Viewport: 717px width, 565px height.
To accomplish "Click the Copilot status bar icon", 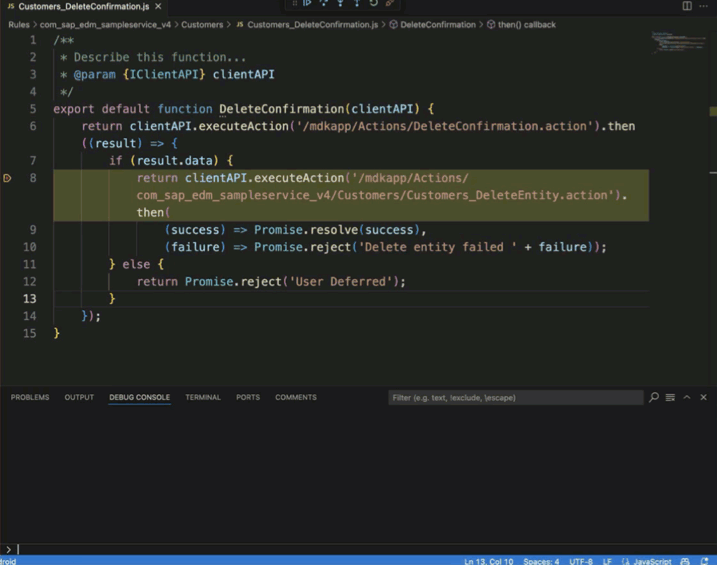I will 685,561.
